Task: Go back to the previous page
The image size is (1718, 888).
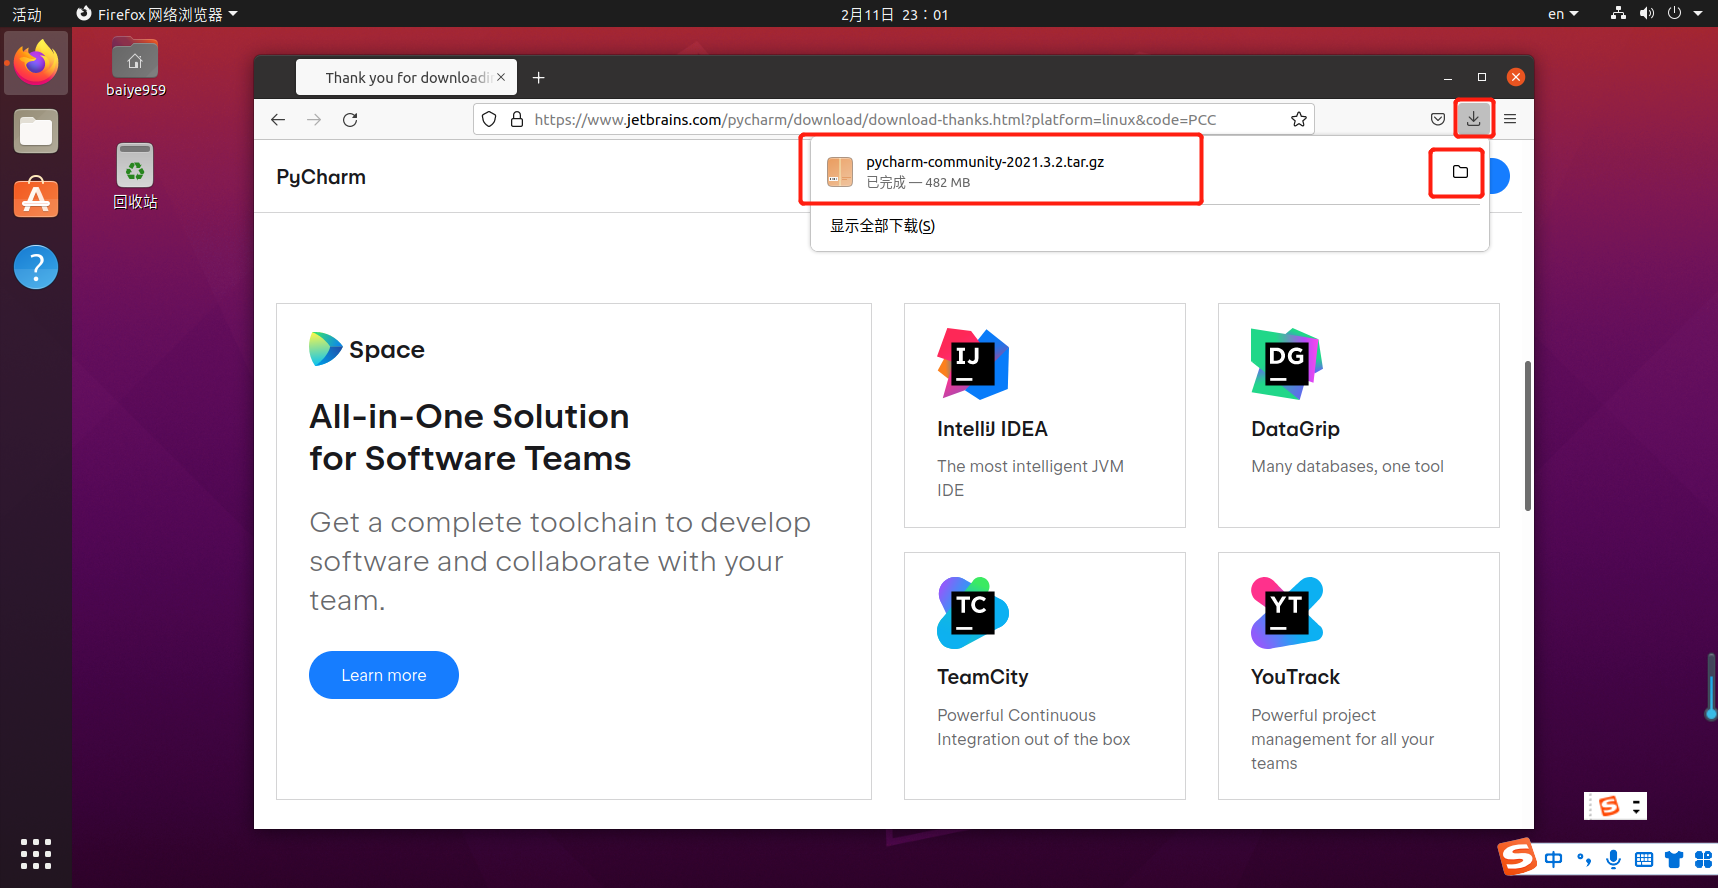Action: pyautogui.click(x=278, y=120)
